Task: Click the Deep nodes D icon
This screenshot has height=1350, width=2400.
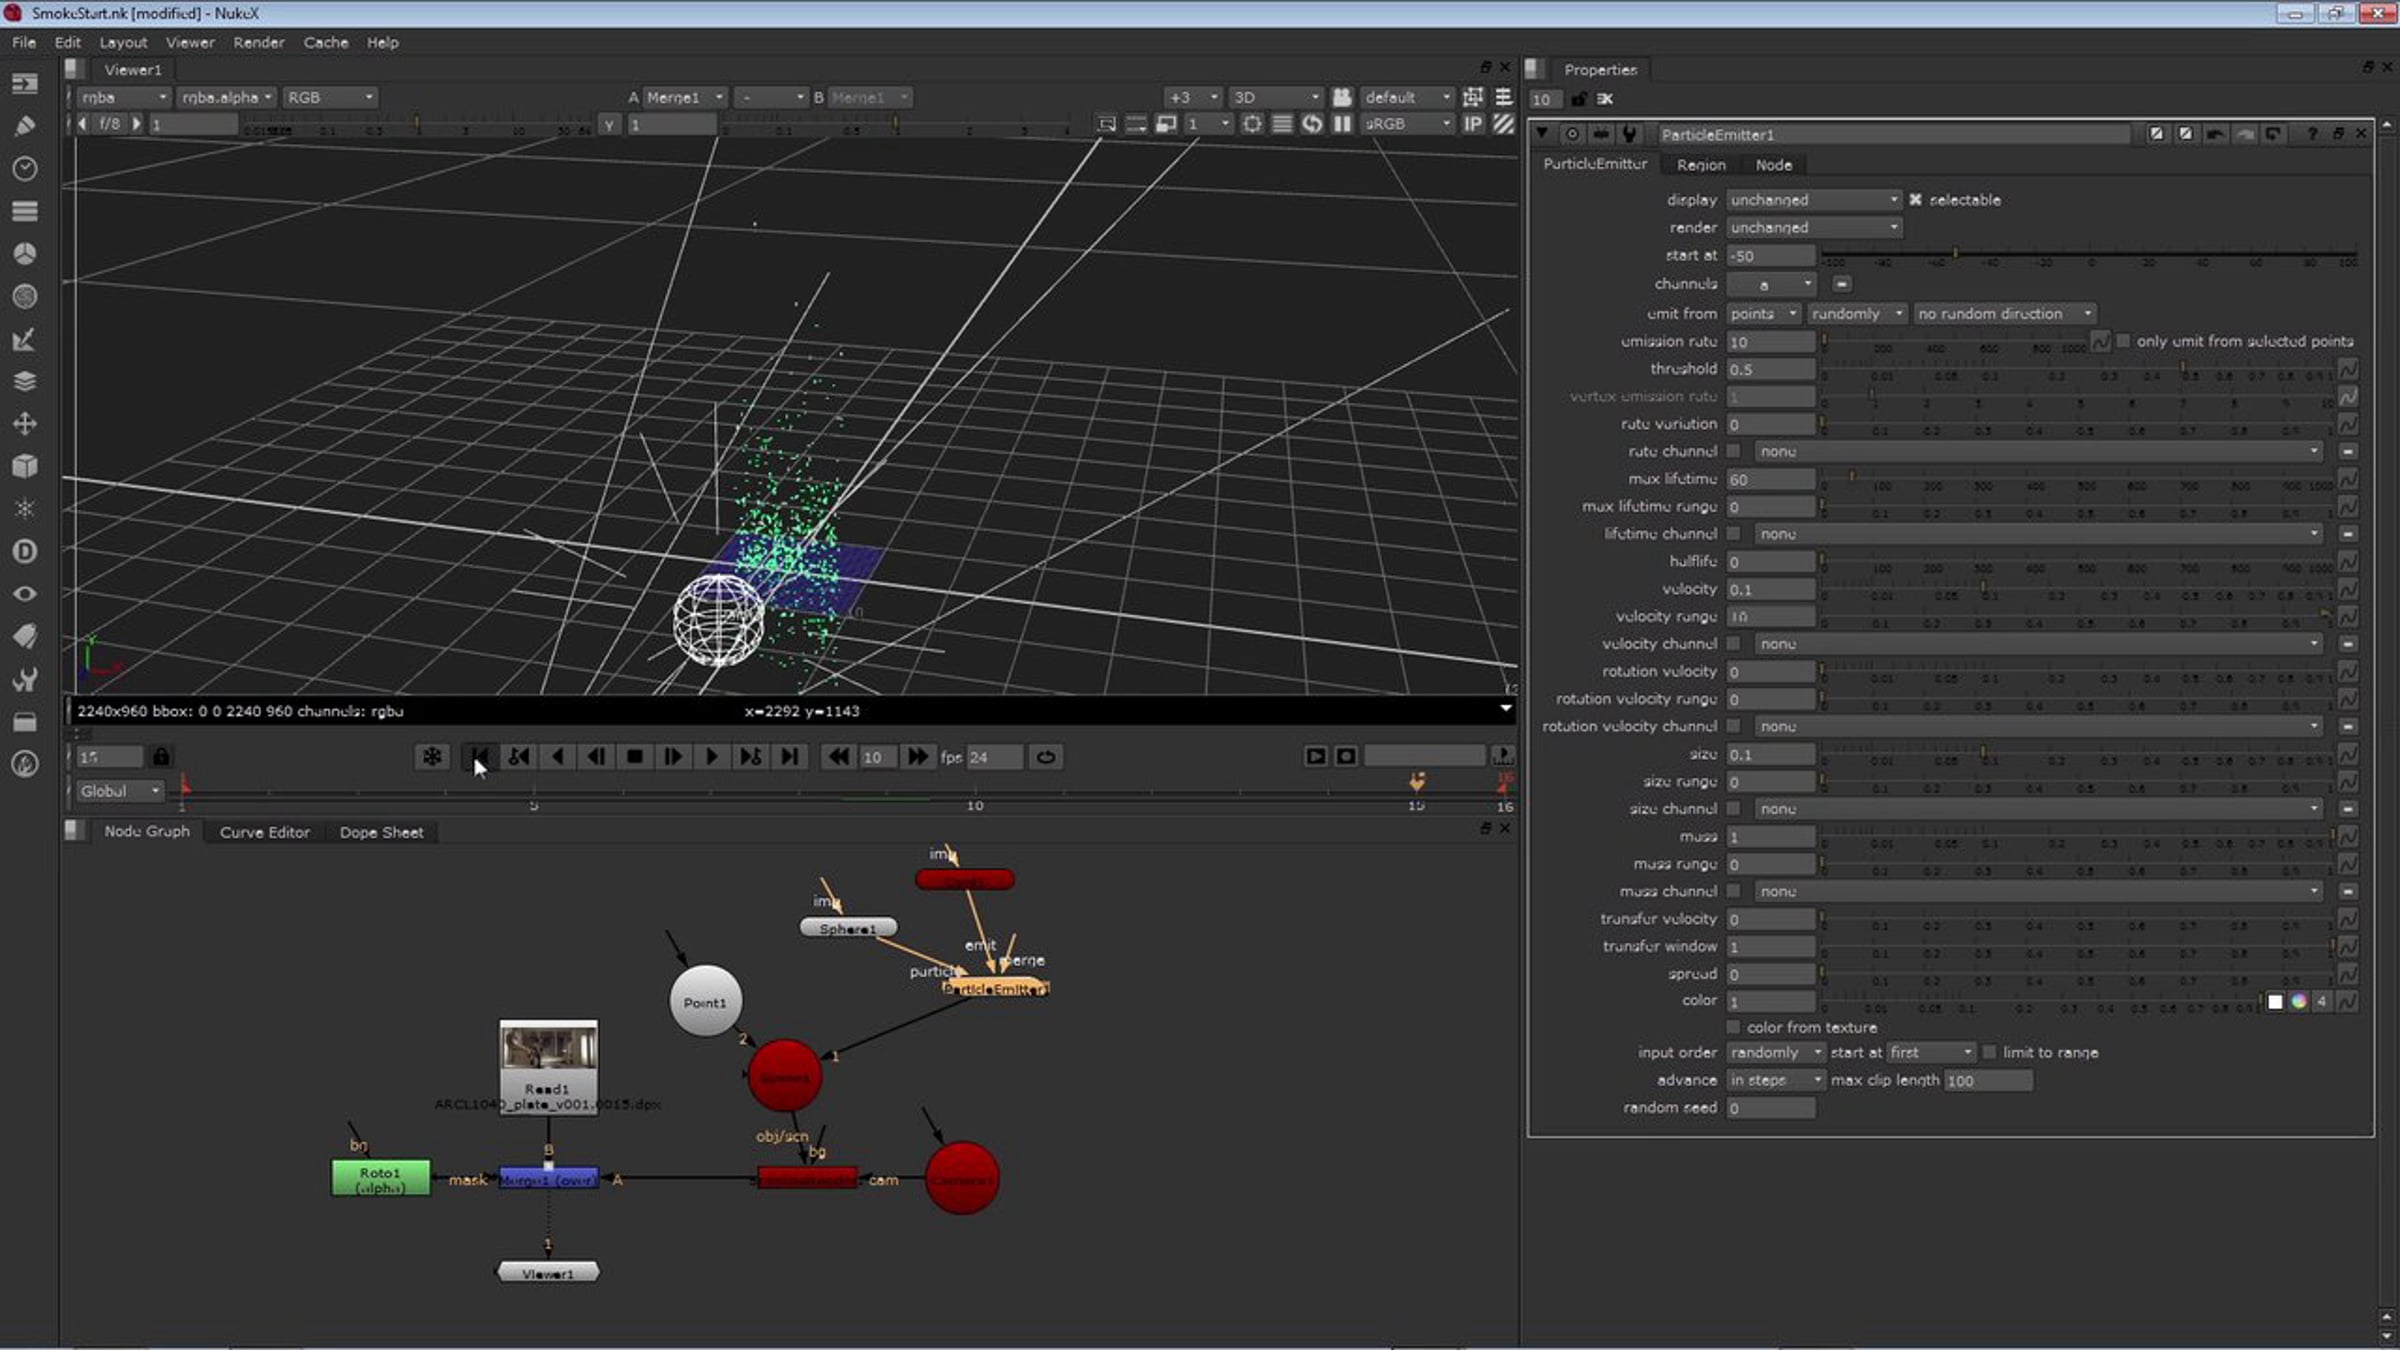Action: tap(25, 551)
